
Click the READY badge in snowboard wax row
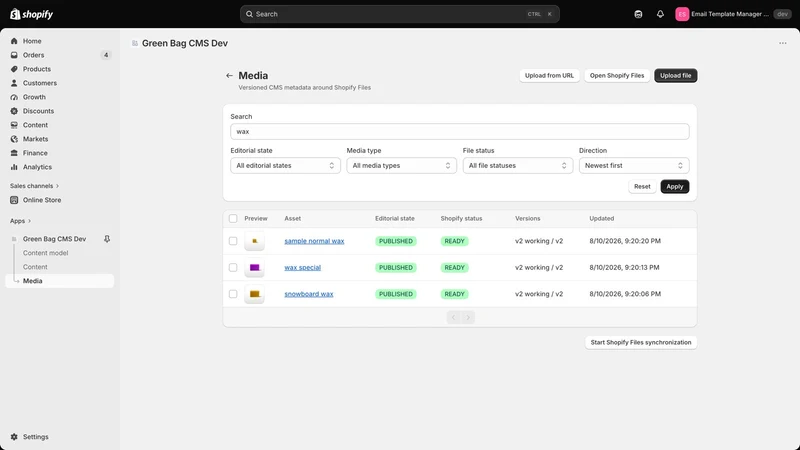point(454,294)
